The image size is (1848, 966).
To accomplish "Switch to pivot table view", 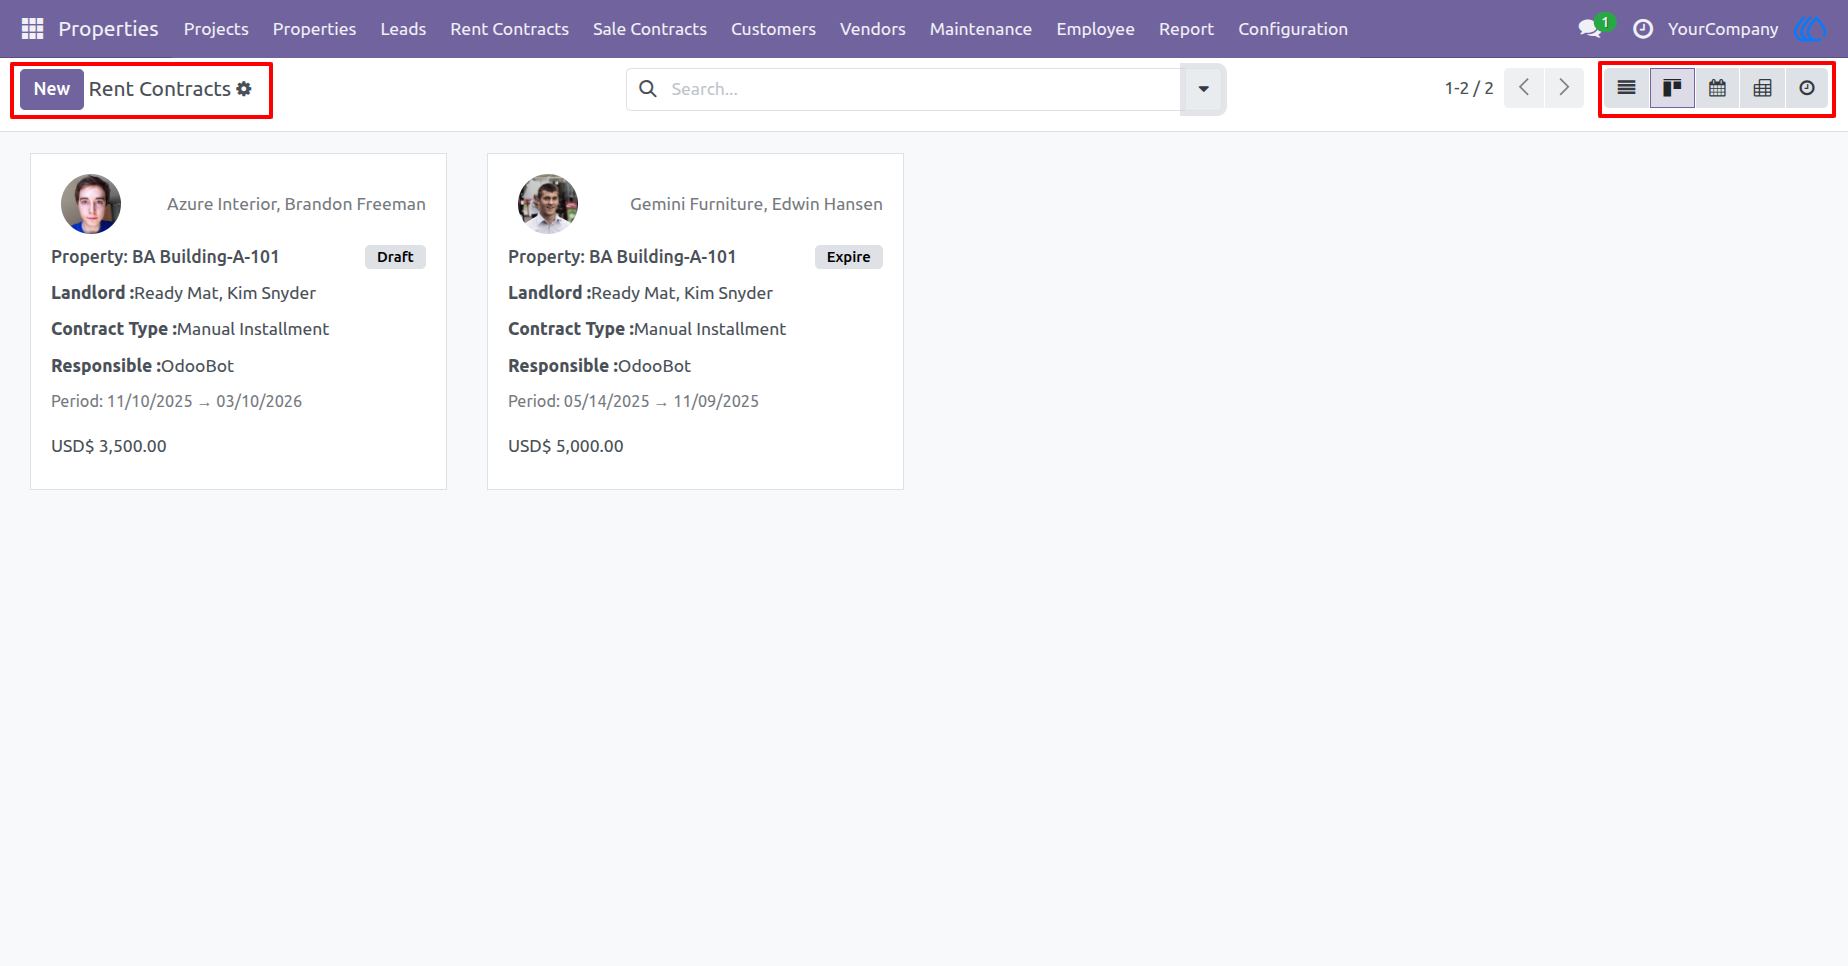I will pyautogui.click(x=1762, y=89).
